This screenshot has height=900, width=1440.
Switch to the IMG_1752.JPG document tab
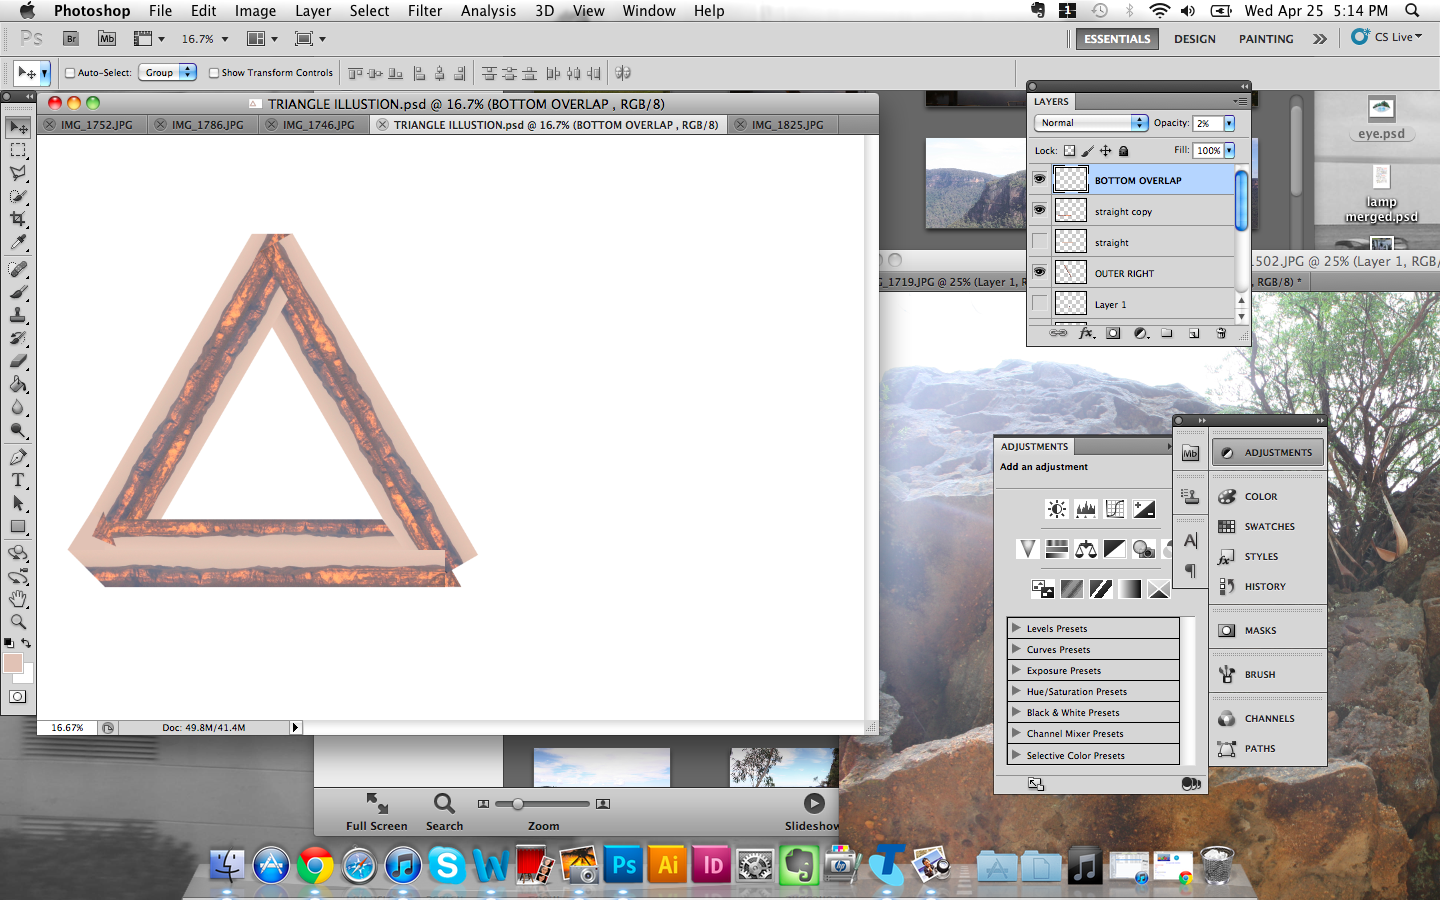click(92, 125)
